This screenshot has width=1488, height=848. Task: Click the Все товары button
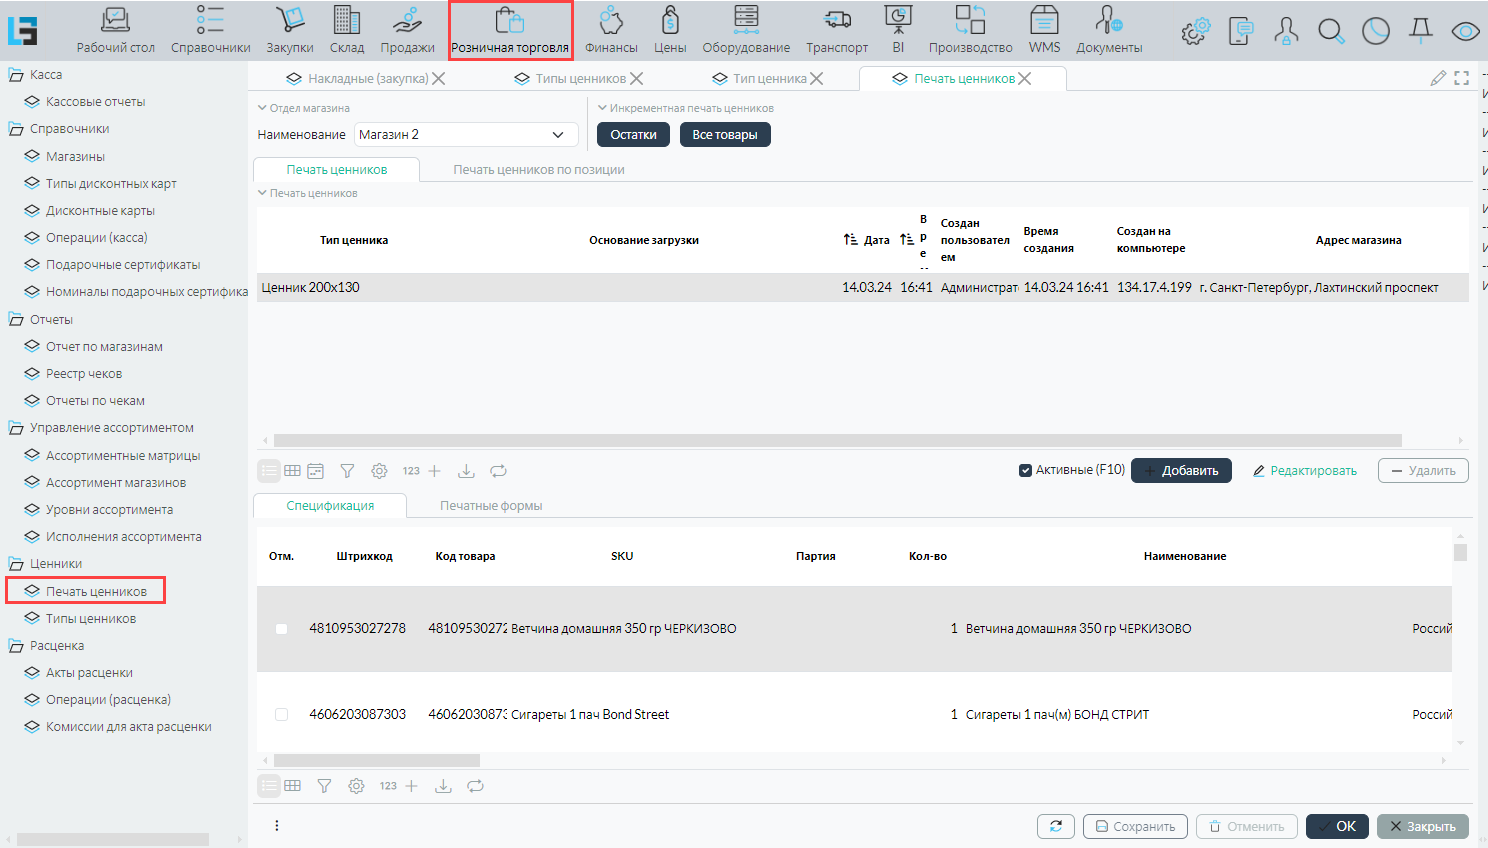(725, 135)
